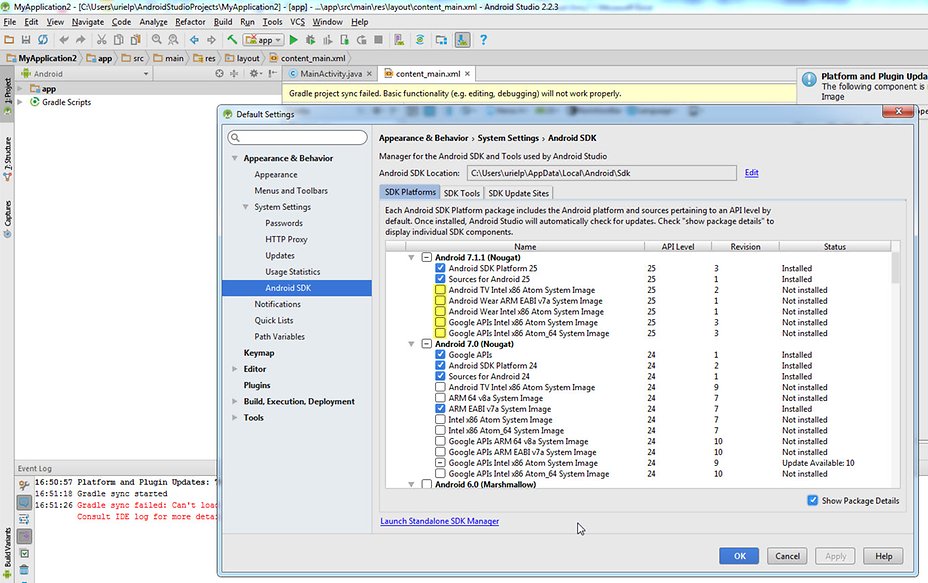Click the SDK Manager toolbar icon
928x583 pixels.
coord(462,40)
